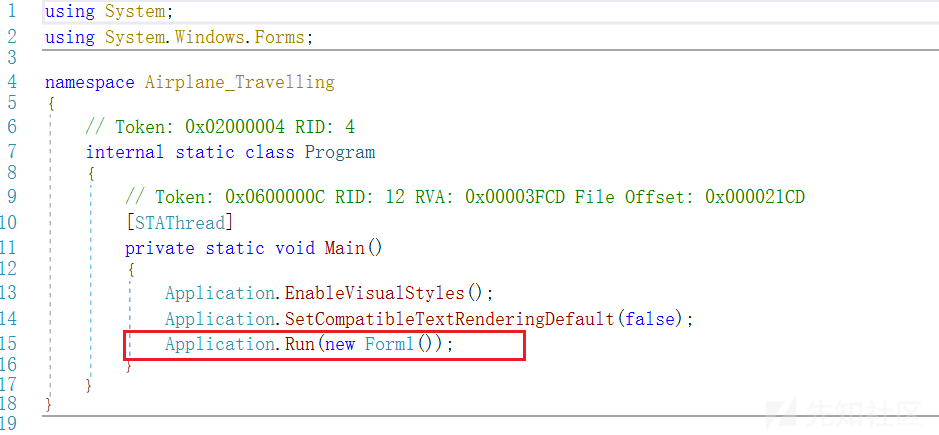Click the 'private' keyword
Screen dimensions: 939x435
pos(159,248)
